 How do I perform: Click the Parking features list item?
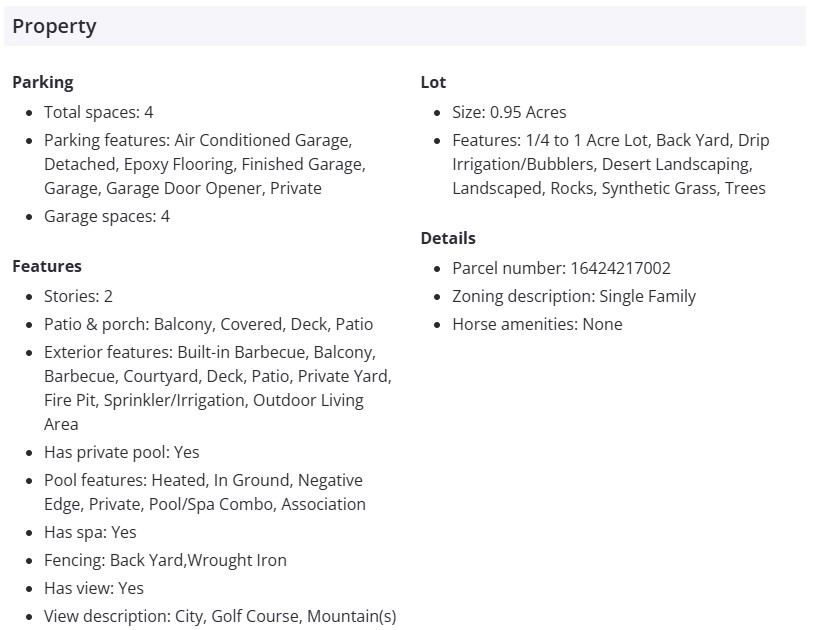pos(198,164)
